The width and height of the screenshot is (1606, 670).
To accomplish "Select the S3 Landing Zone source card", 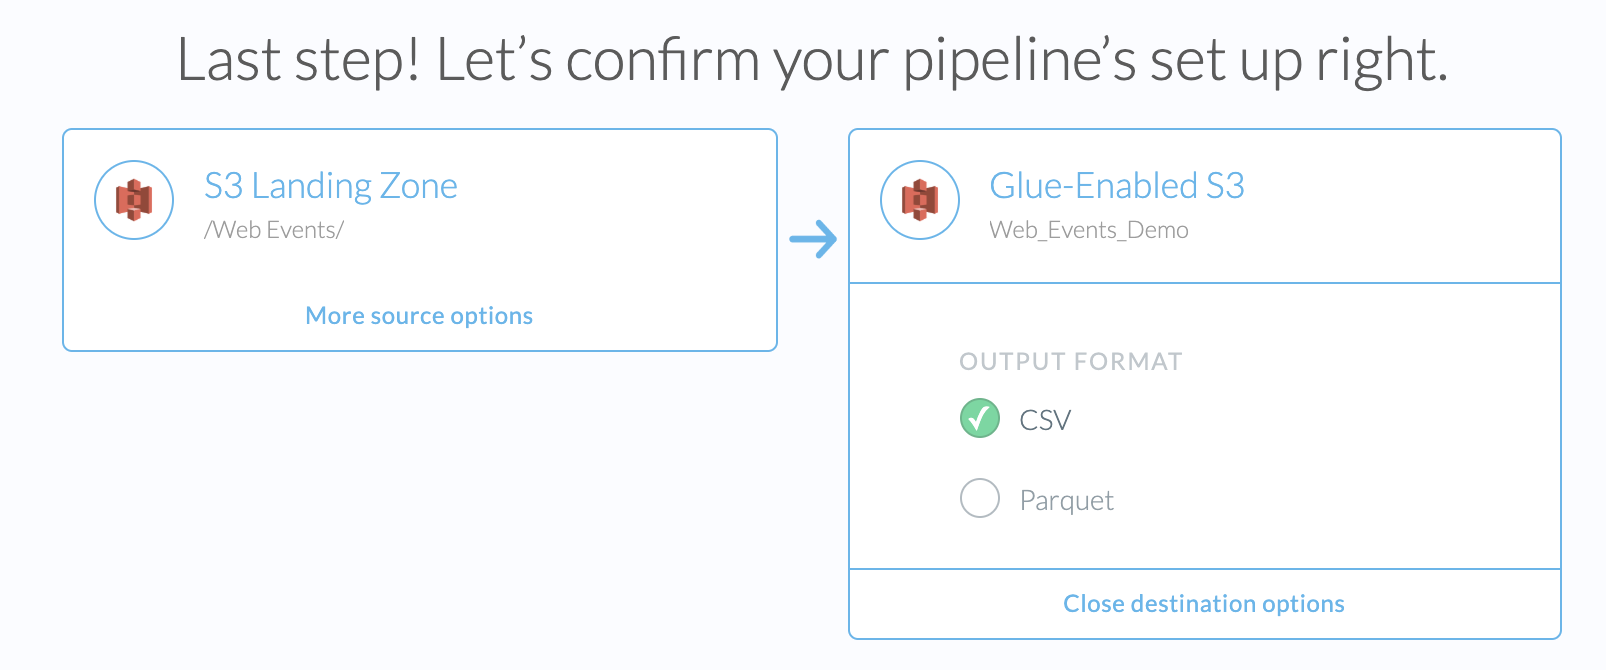I will 600,240.
